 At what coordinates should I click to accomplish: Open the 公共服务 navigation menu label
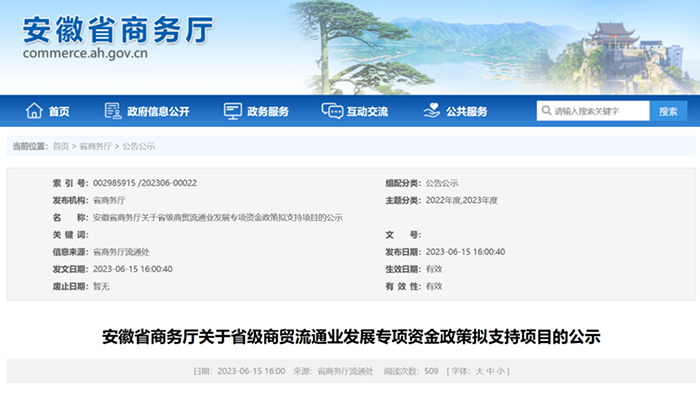pyautogui.click(x=466, y=111)
